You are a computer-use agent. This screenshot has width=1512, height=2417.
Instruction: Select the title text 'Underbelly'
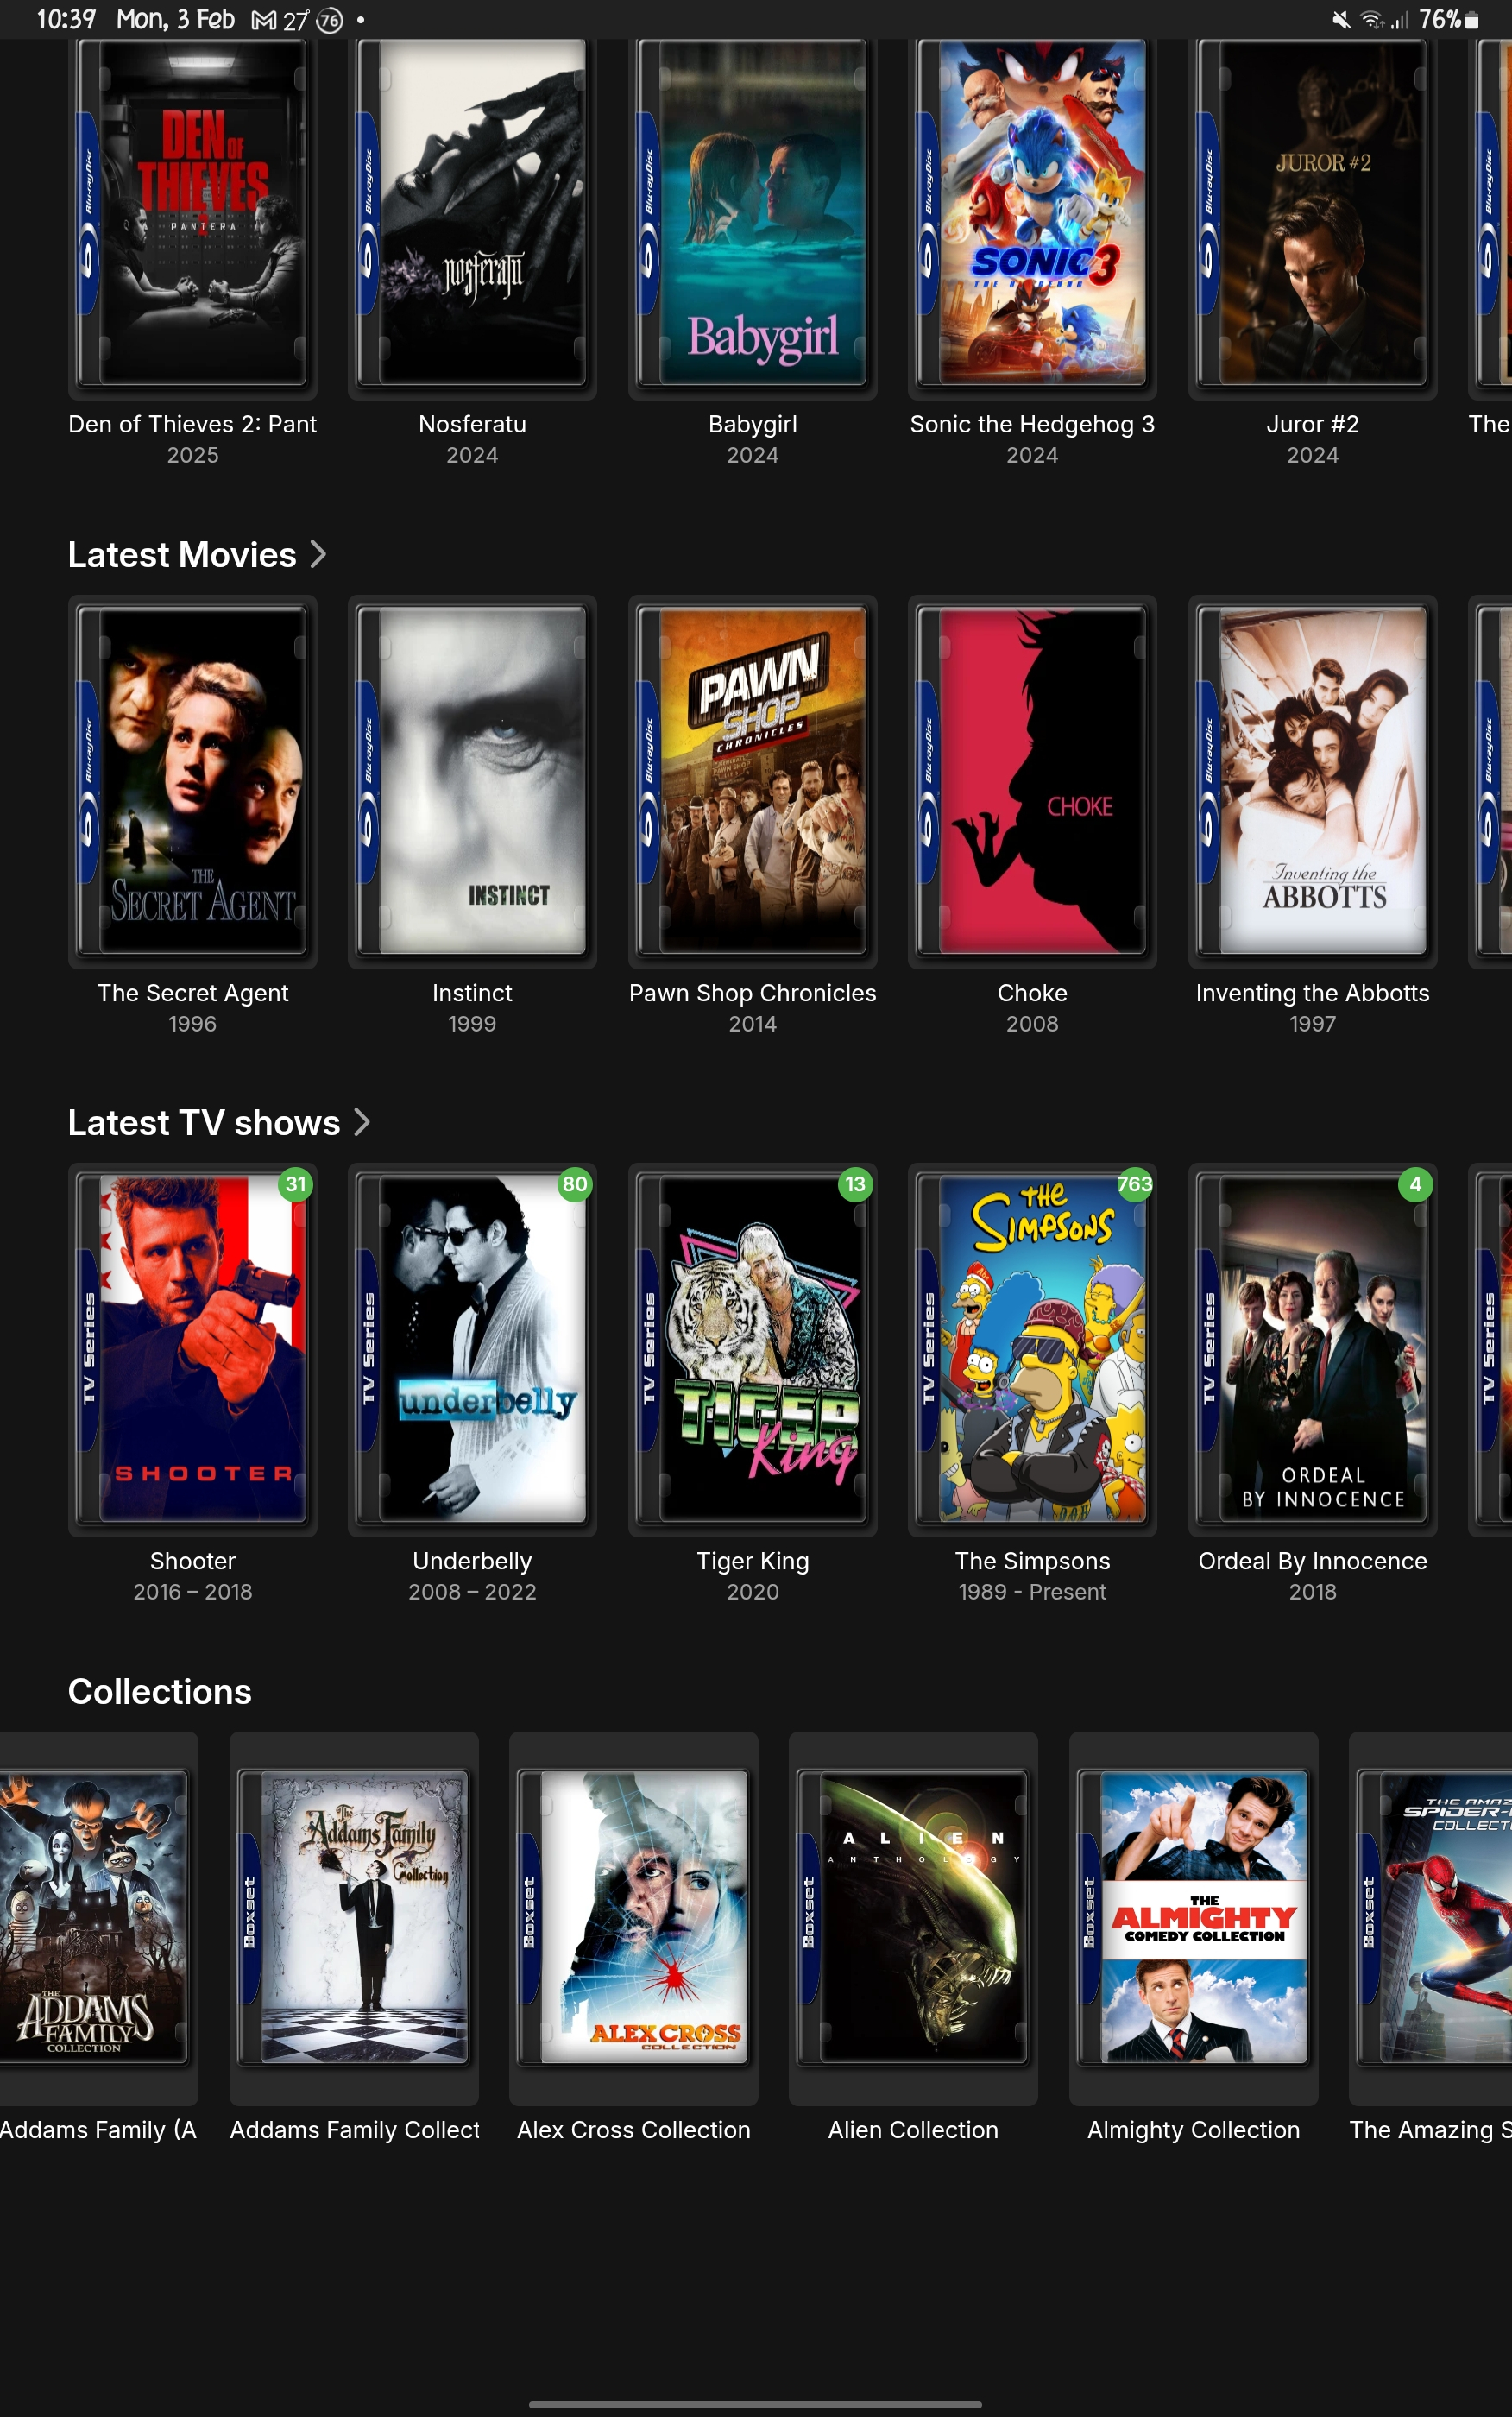(472, 1561)
